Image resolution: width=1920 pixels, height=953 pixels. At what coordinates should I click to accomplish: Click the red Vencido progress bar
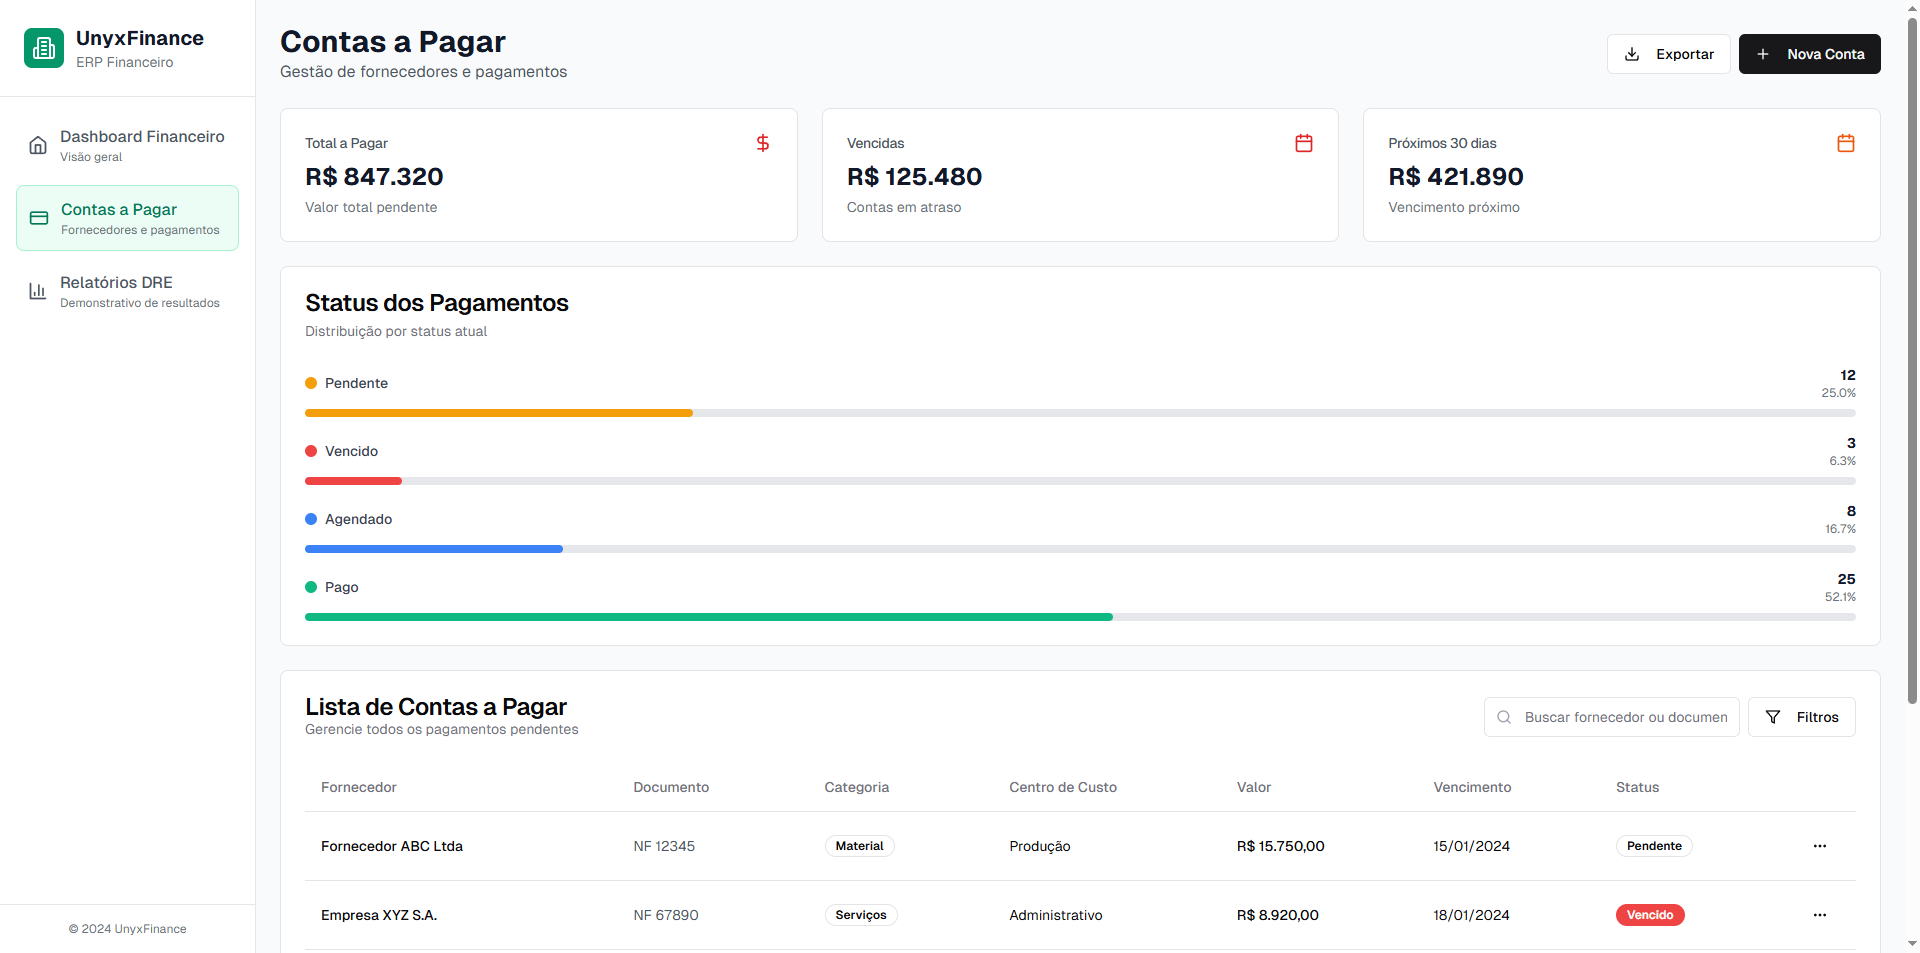click(x=353, y=481)
